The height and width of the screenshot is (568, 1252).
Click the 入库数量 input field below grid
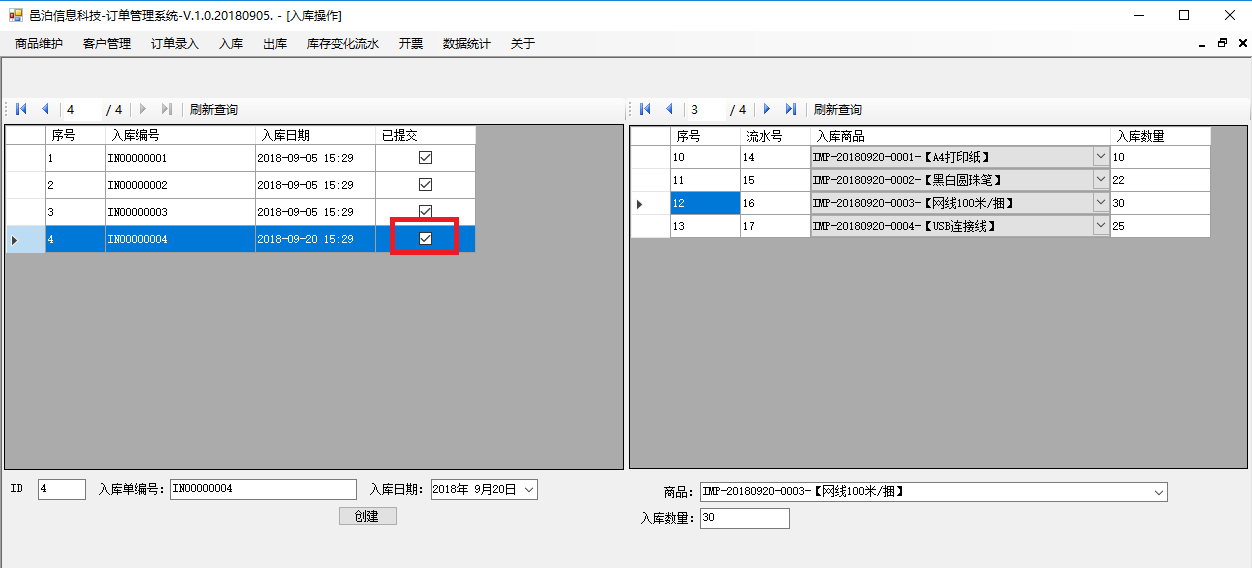(745, 518)
